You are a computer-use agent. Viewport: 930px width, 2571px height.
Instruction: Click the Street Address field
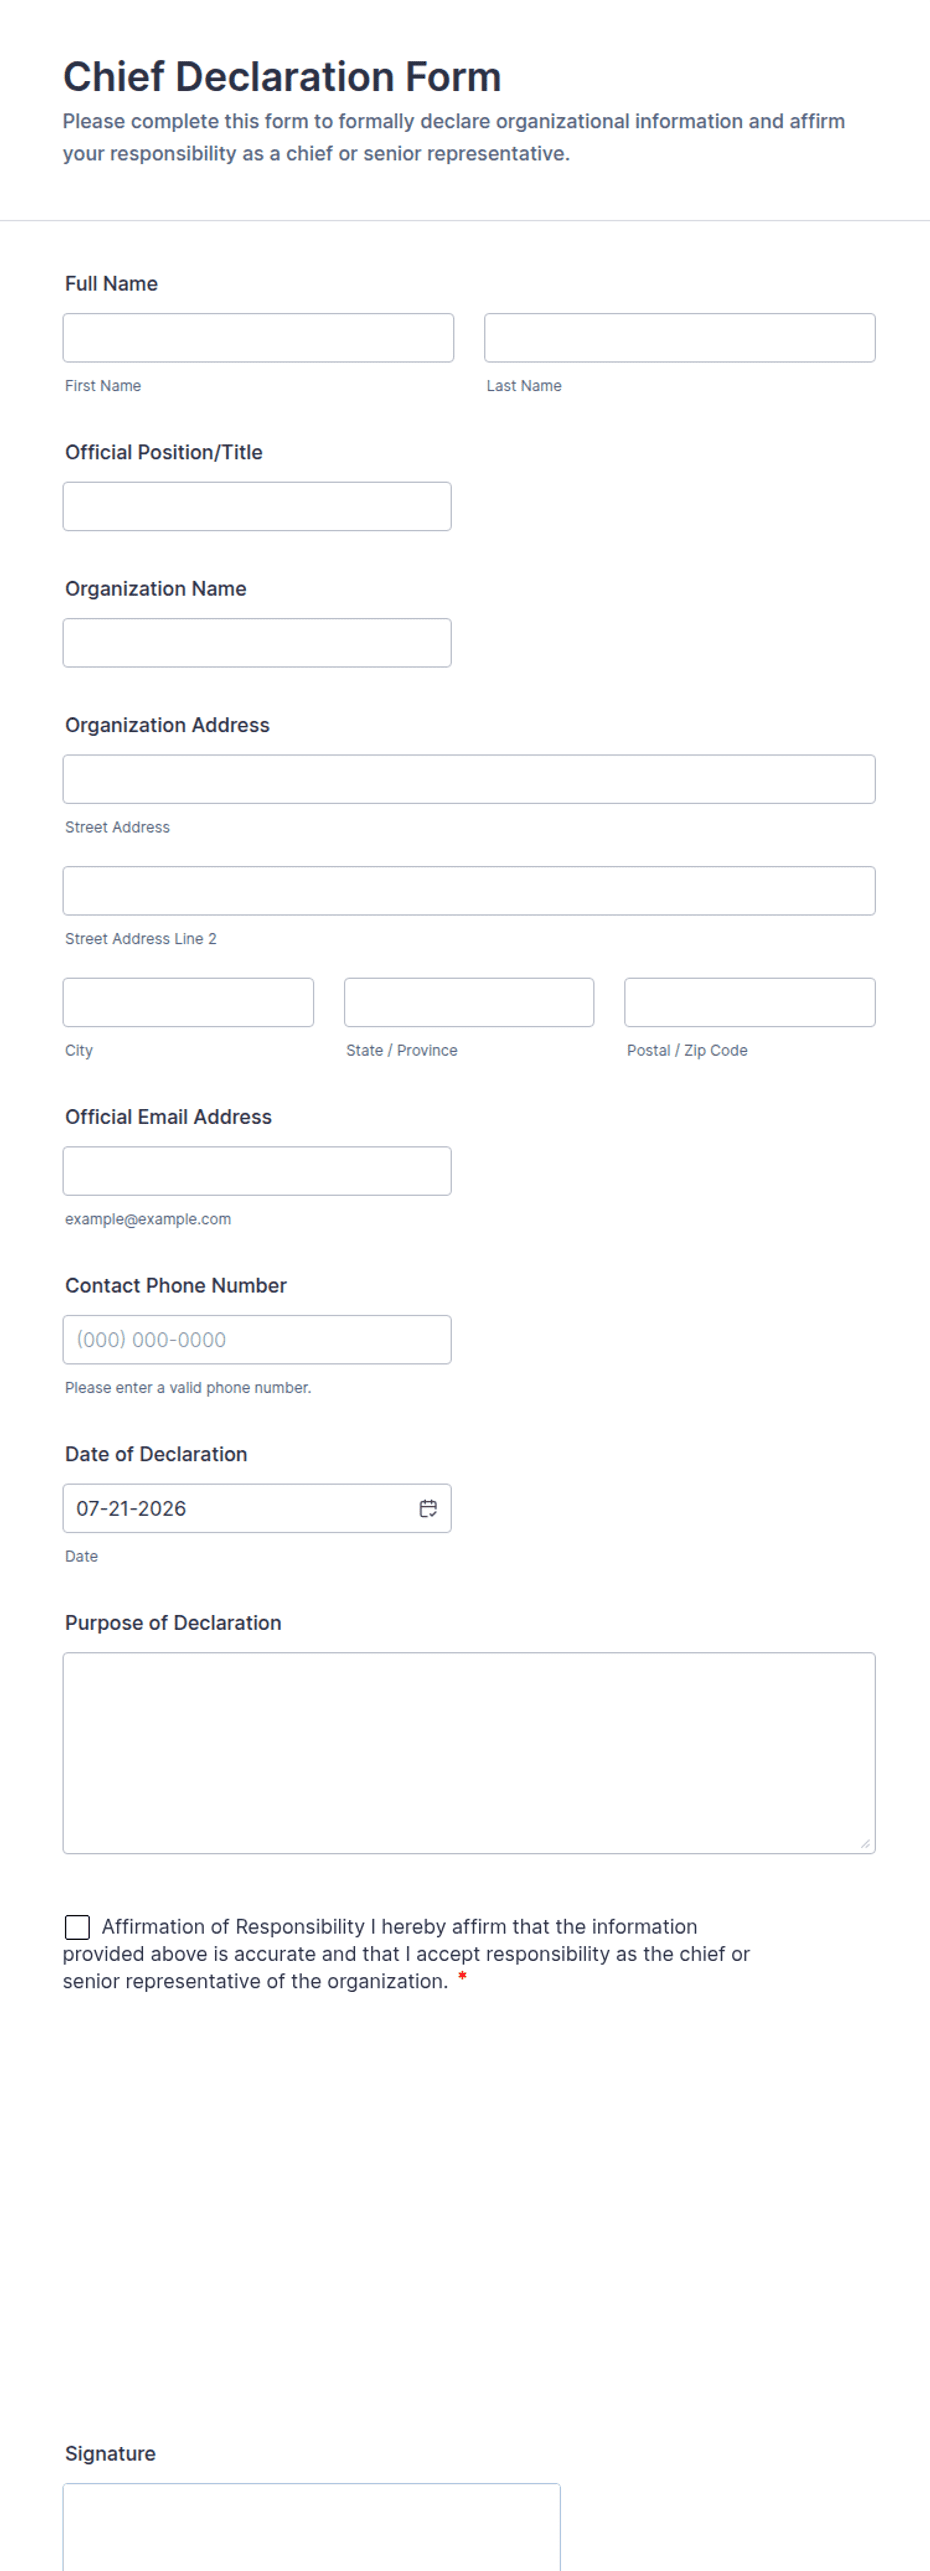[469, 779]
